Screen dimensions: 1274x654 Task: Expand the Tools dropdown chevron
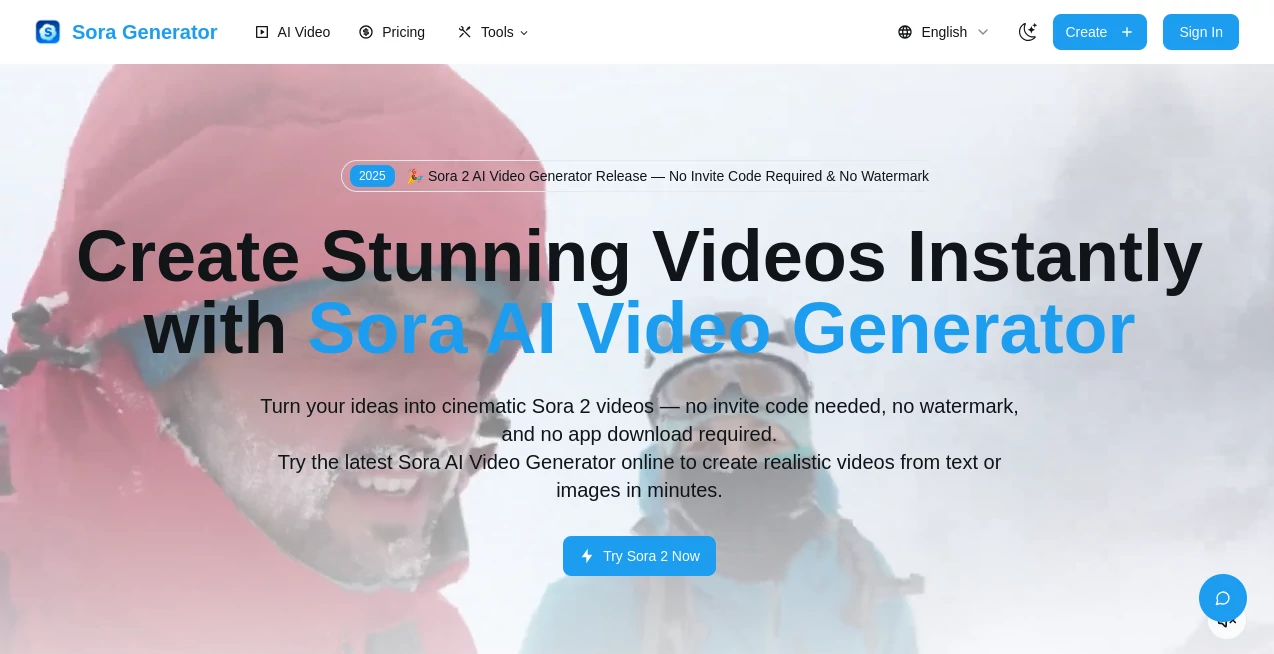tap(524, 32)
